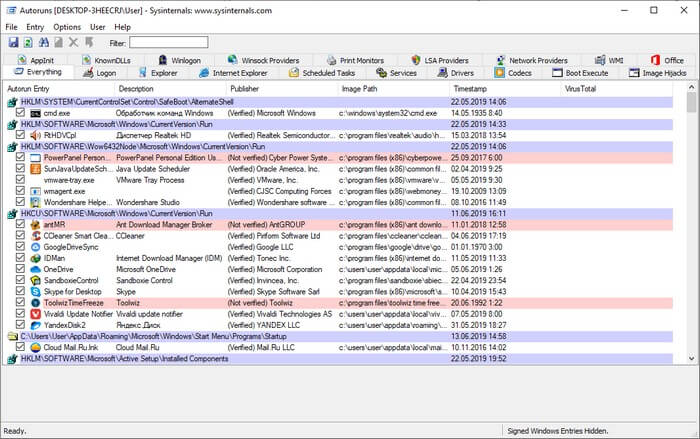700x439 pixels.
Task: Click the Vivaldi Update Notifier icon
Action: [35, 314]
